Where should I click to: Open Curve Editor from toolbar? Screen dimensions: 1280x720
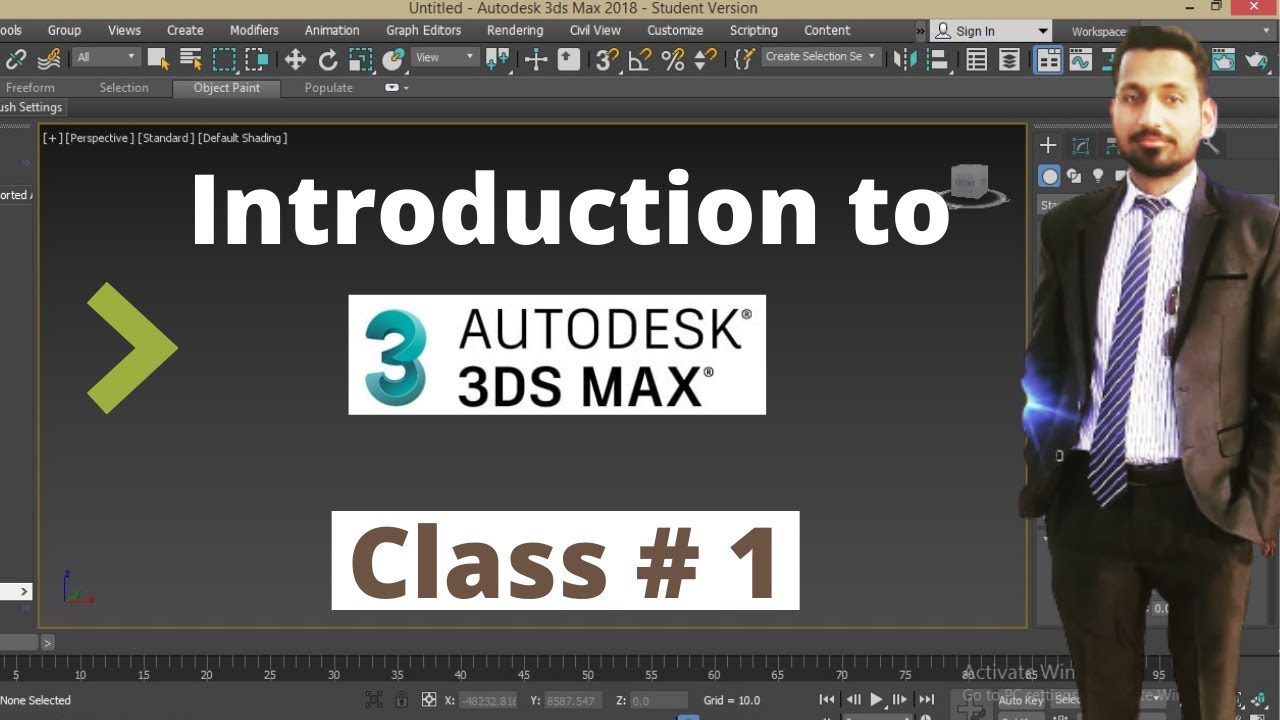tap(1080, 60)
